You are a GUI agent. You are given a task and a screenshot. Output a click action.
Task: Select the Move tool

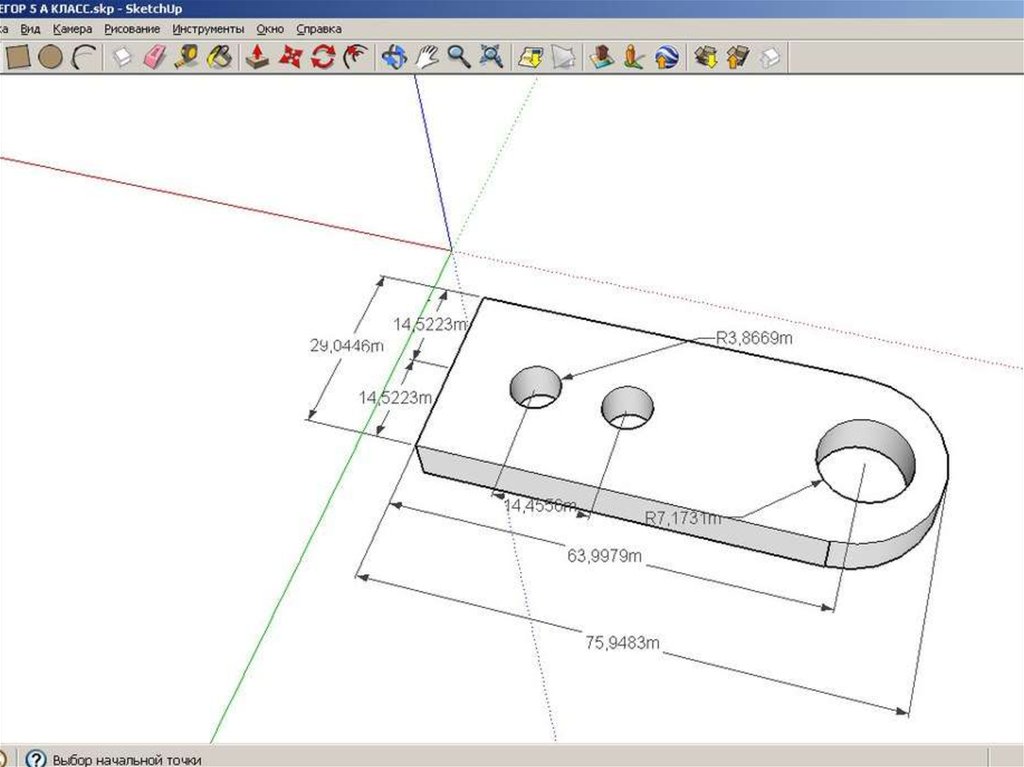[290, 57]
